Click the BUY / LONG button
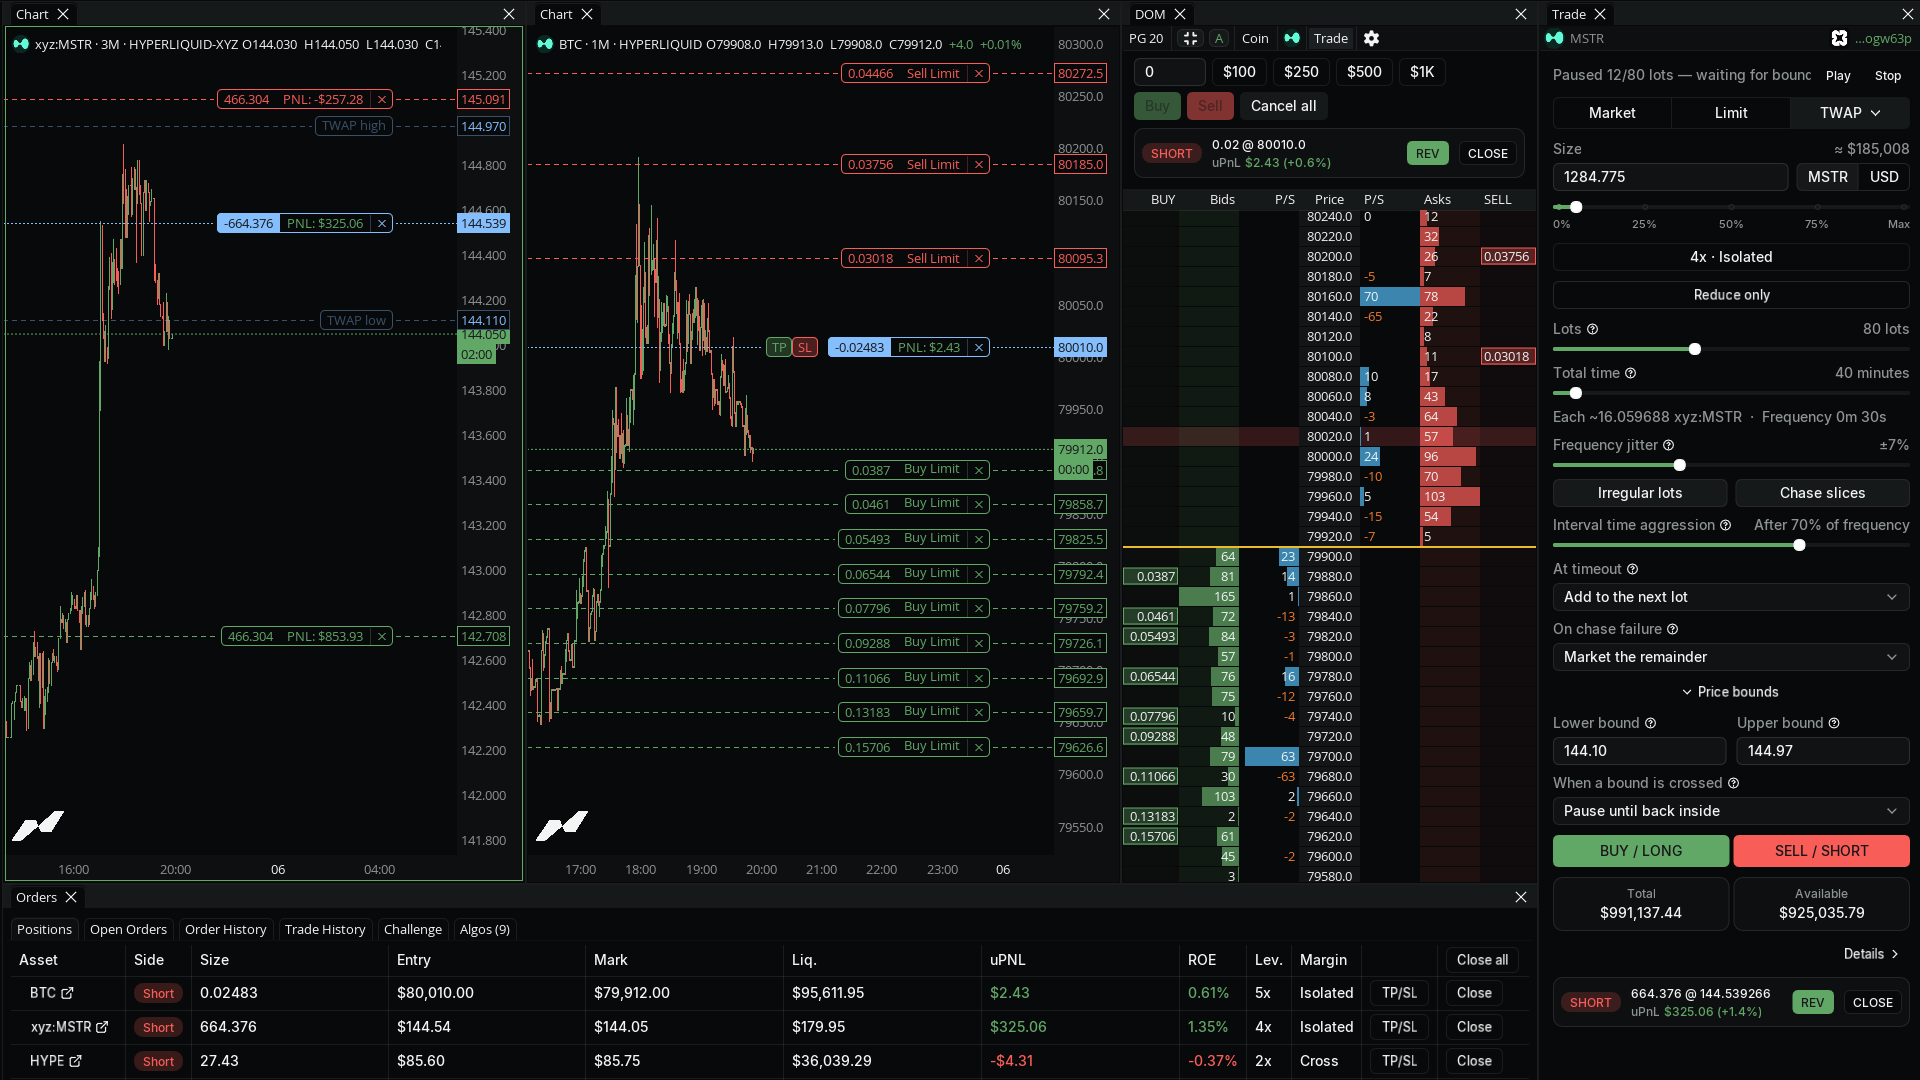The width and height of the screenshot is (1920, 1080). (1640, 851)
